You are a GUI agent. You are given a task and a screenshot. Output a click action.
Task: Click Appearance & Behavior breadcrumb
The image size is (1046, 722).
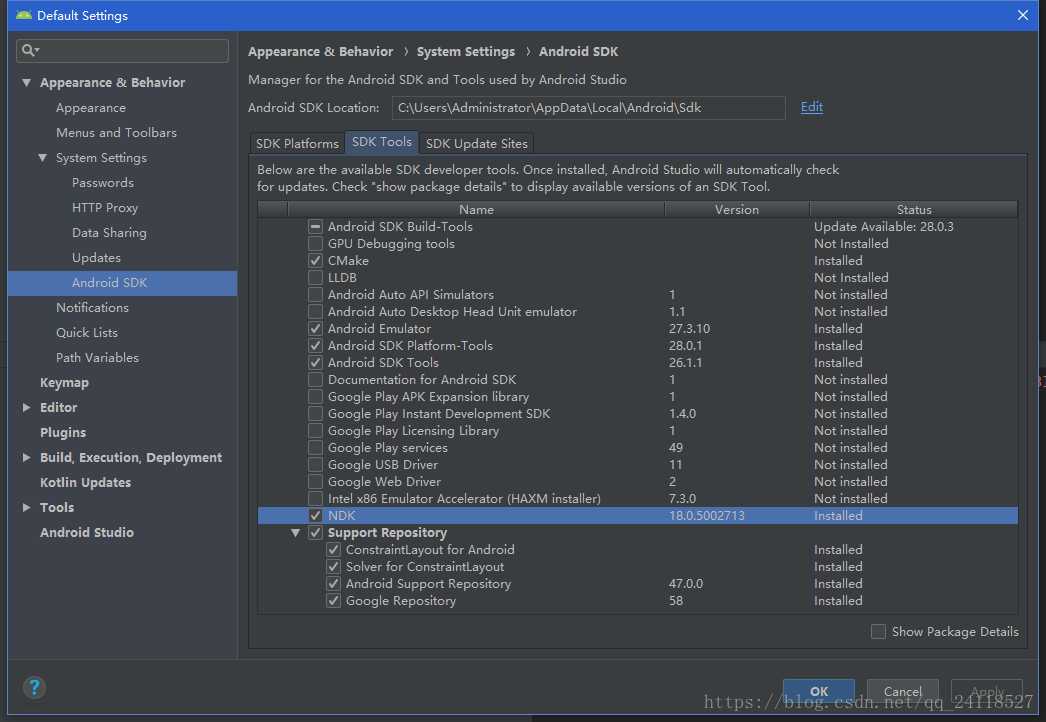tap(320, 51)
